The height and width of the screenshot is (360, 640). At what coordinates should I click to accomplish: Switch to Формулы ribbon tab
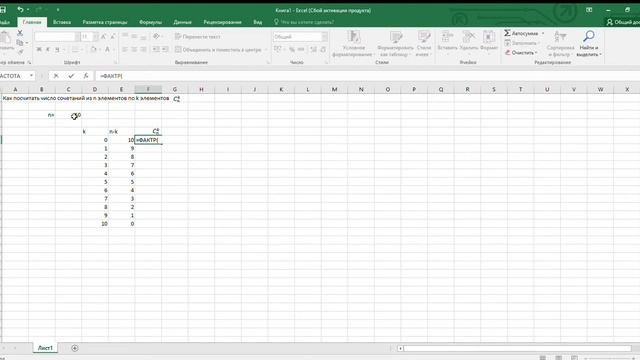(x=151, y=22)
